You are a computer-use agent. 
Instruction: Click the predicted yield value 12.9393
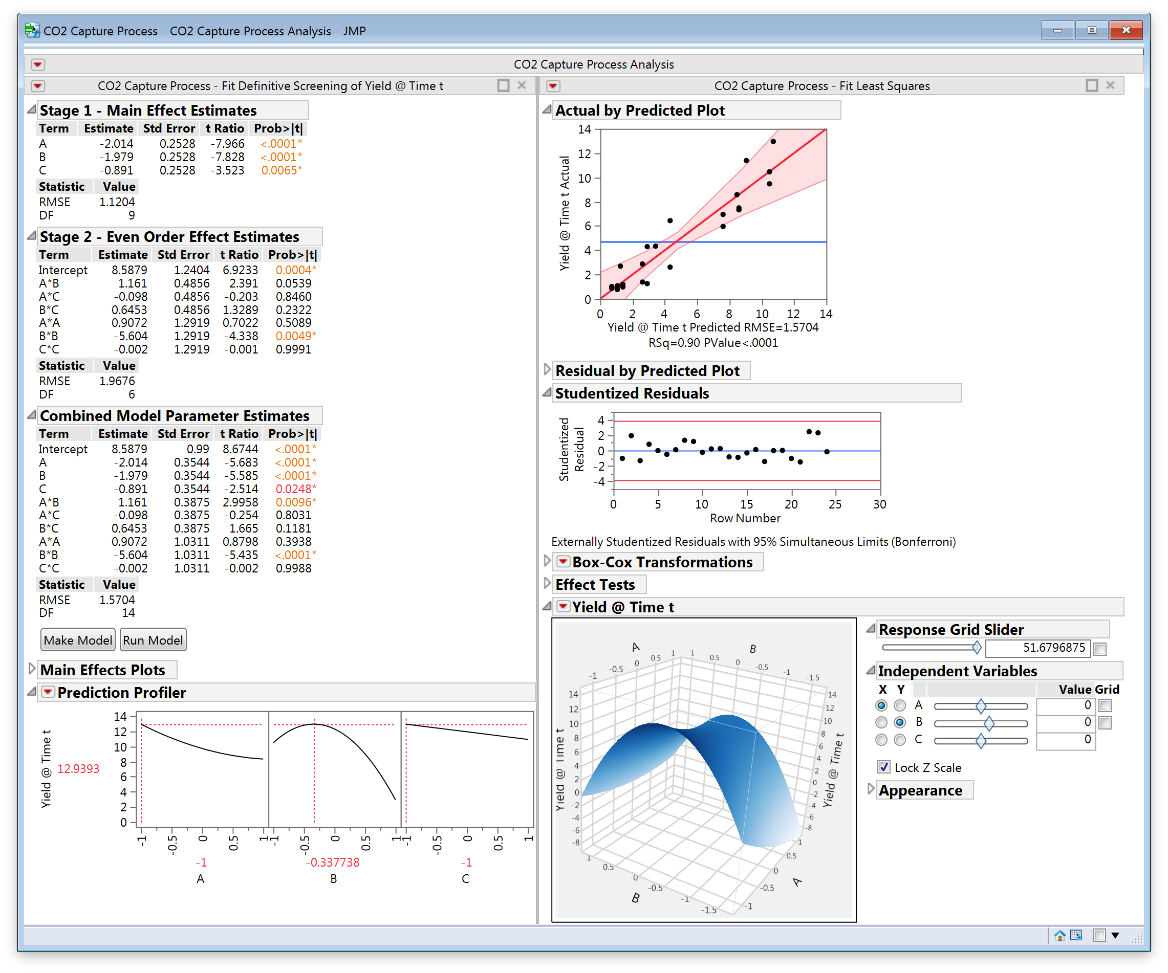(x=78, y=769)
